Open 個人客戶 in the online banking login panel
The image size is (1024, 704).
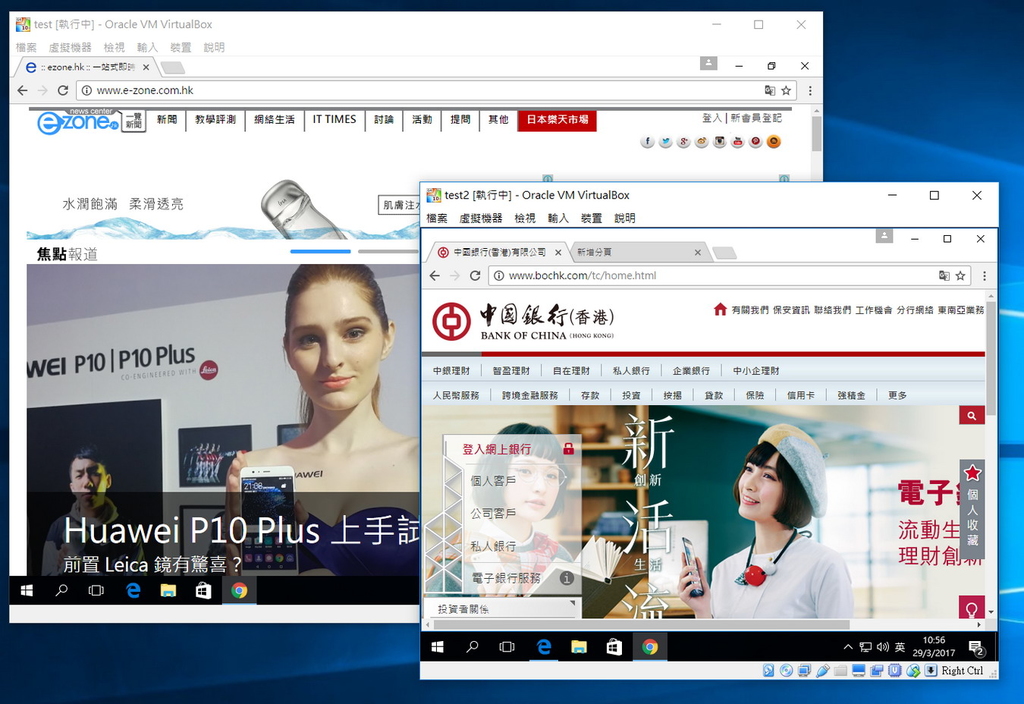[x=493, y=481]
